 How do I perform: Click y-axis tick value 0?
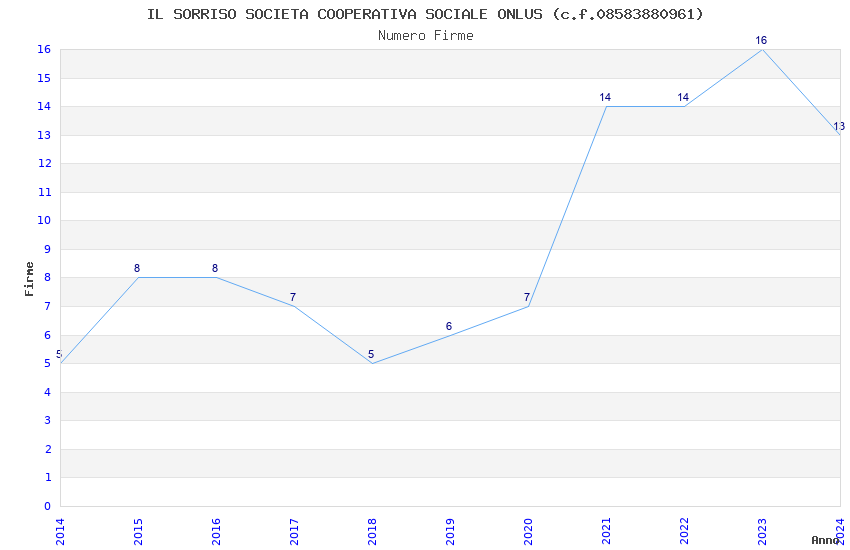click(48, 506)
